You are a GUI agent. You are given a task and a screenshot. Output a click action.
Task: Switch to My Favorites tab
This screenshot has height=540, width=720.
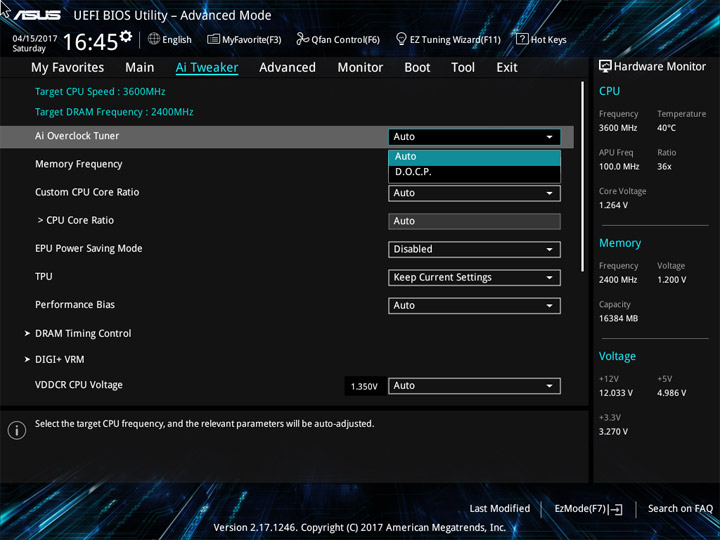68,68
